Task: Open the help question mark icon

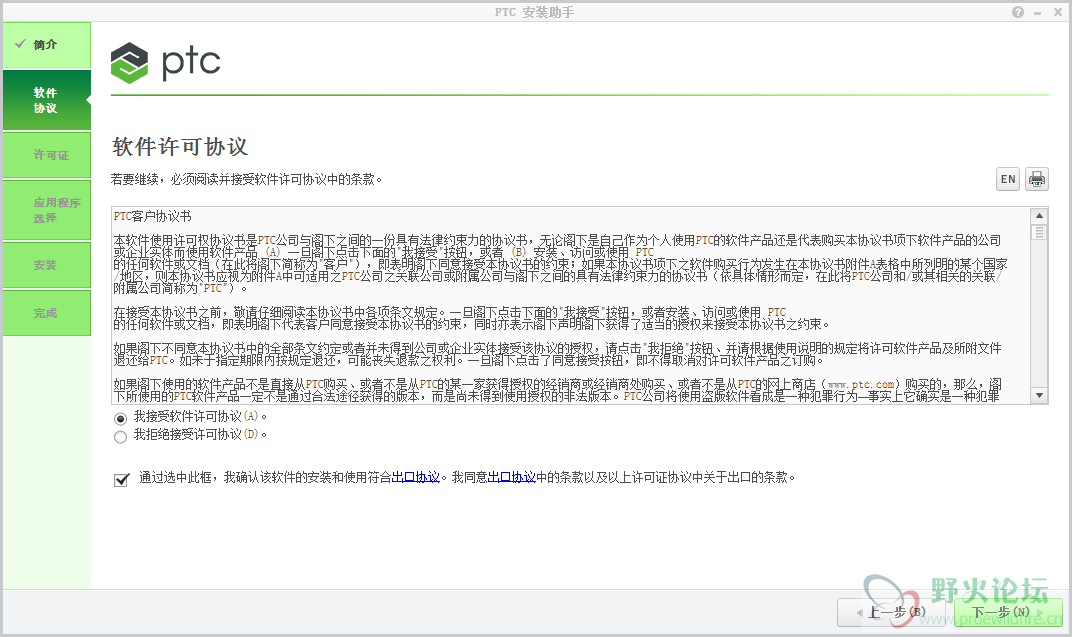Action: (1018, 12)
